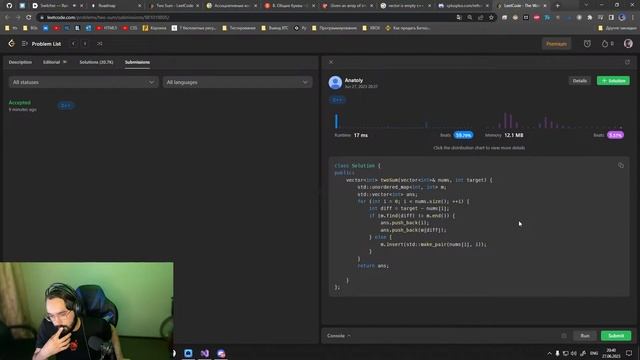Open the tab search chevron
640x360 pixels.
tap(586, 5)
